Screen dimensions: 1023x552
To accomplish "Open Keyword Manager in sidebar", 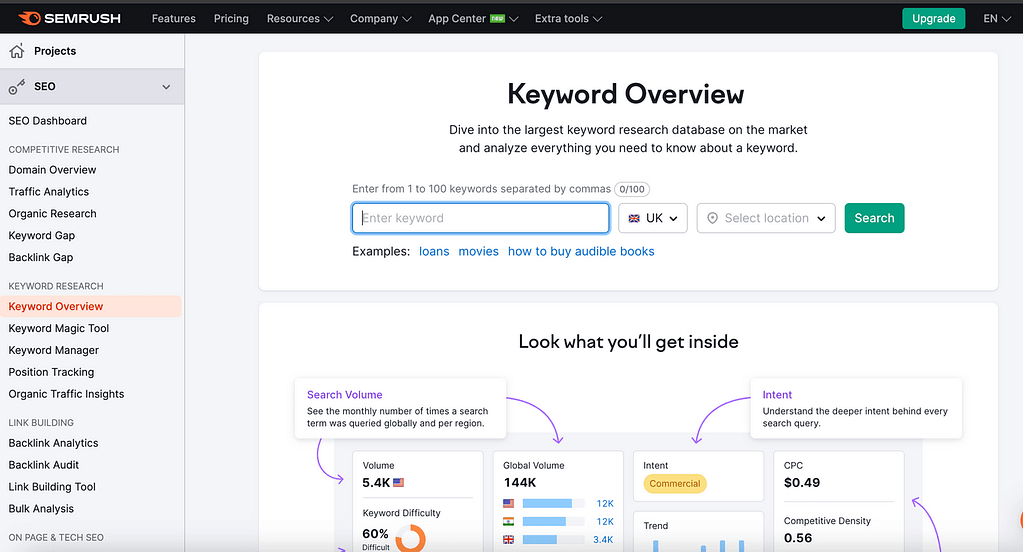I will [53, 350].
